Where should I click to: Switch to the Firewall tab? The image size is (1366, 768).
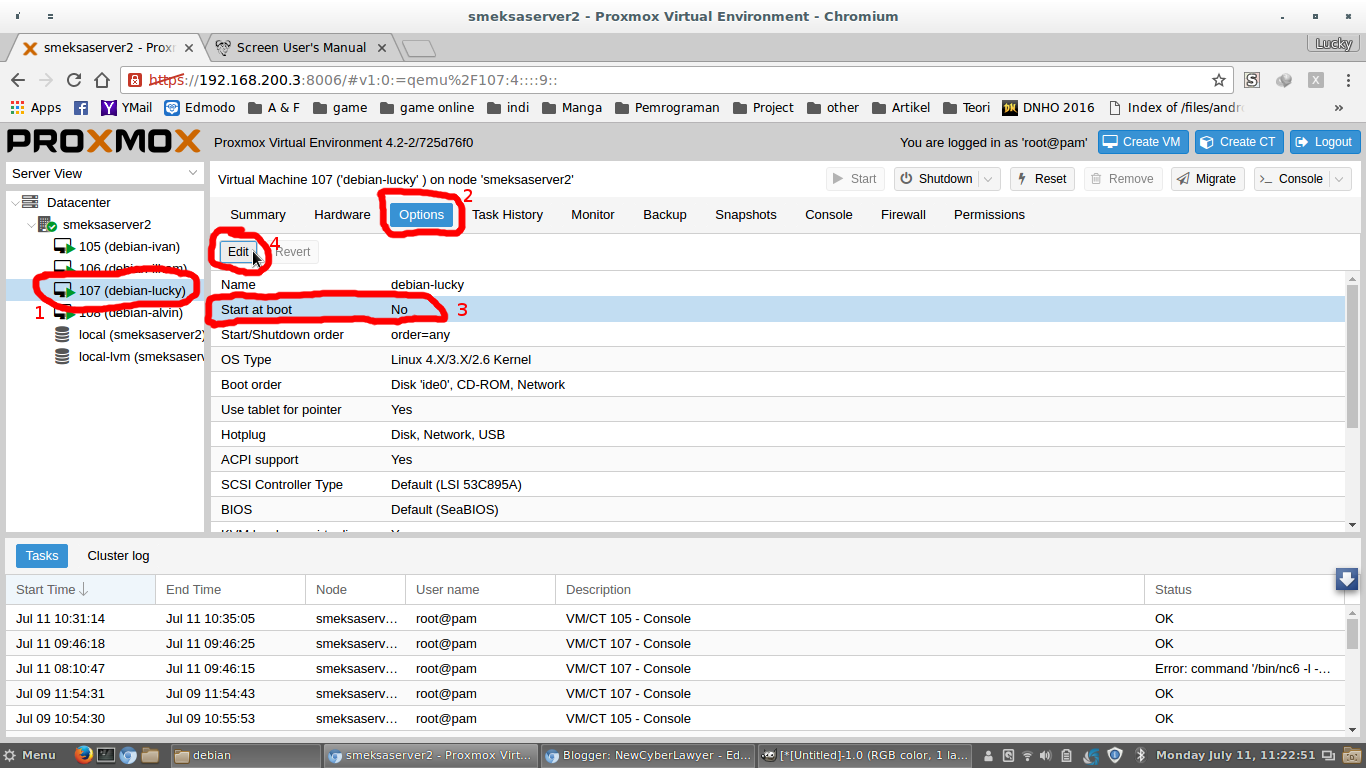[903, 215]
